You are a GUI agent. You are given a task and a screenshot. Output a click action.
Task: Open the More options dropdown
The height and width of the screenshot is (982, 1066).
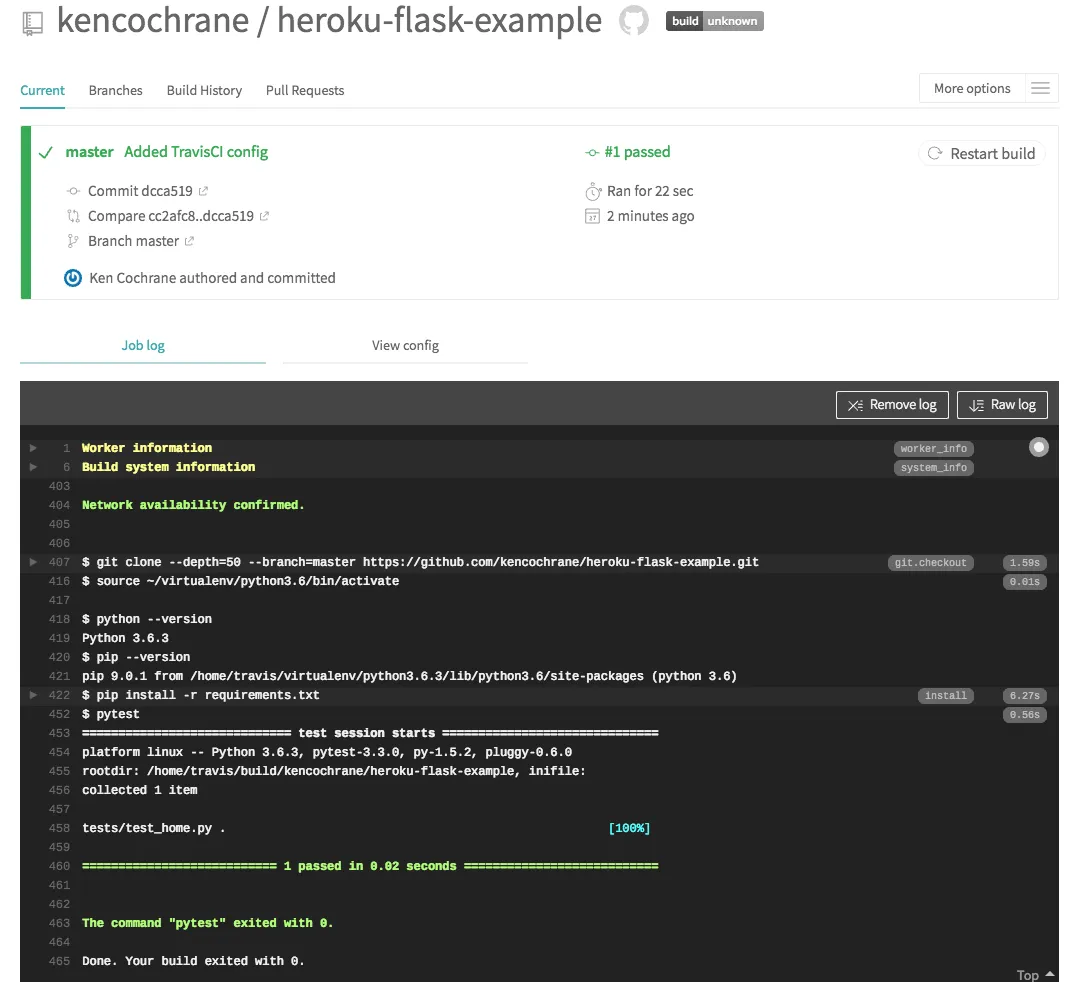pyautogui.click(x=972, y=88)
